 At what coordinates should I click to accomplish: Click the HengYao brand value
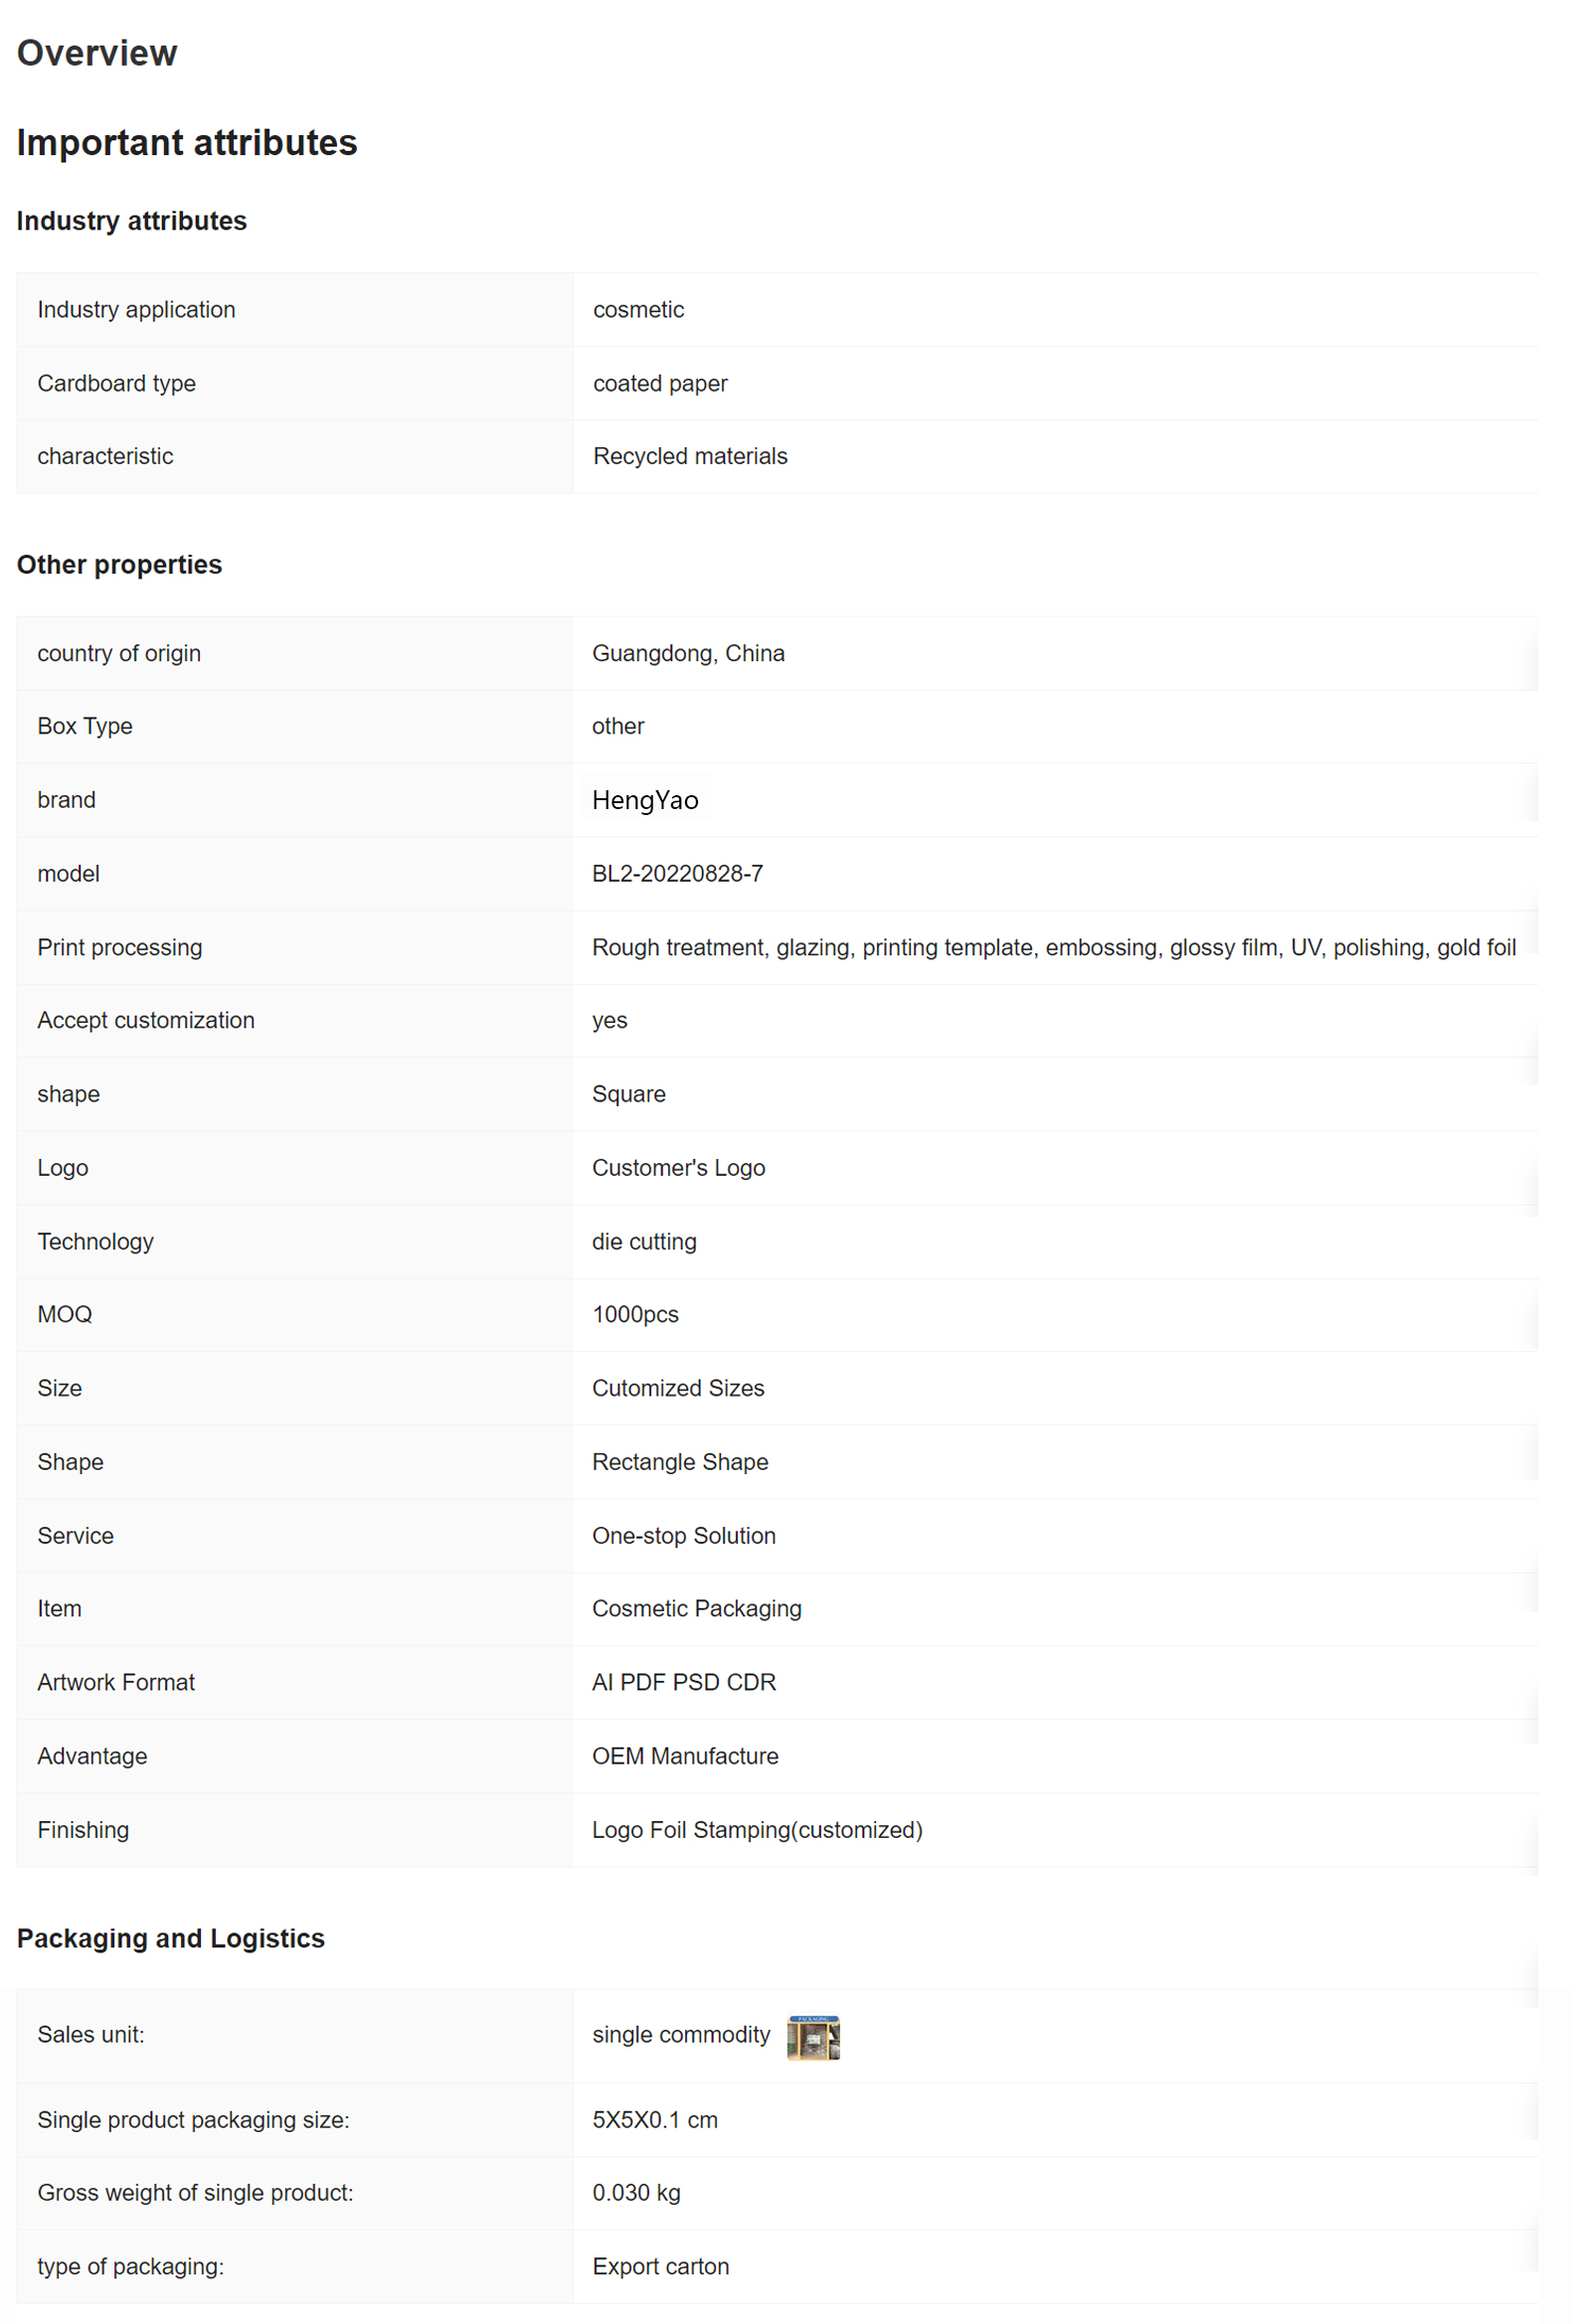pyautogui.click(x=645, y=800)
